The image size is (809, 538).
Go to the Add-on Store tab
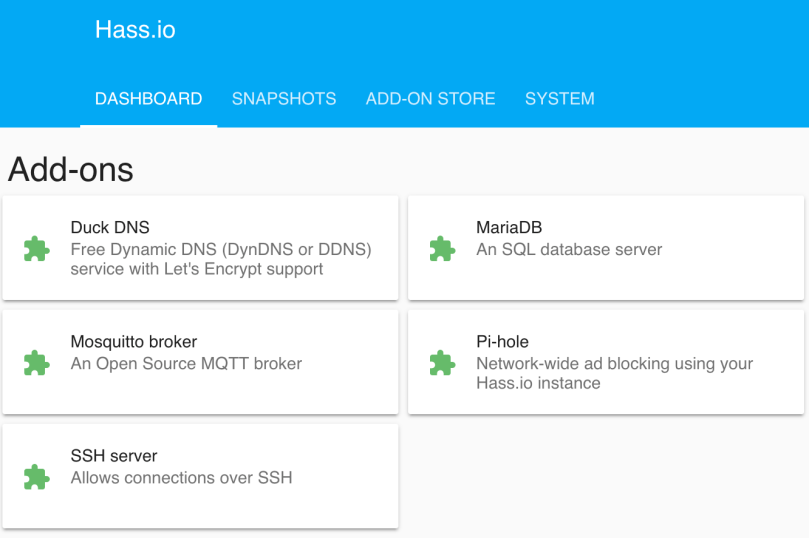(x=430, y=99)
